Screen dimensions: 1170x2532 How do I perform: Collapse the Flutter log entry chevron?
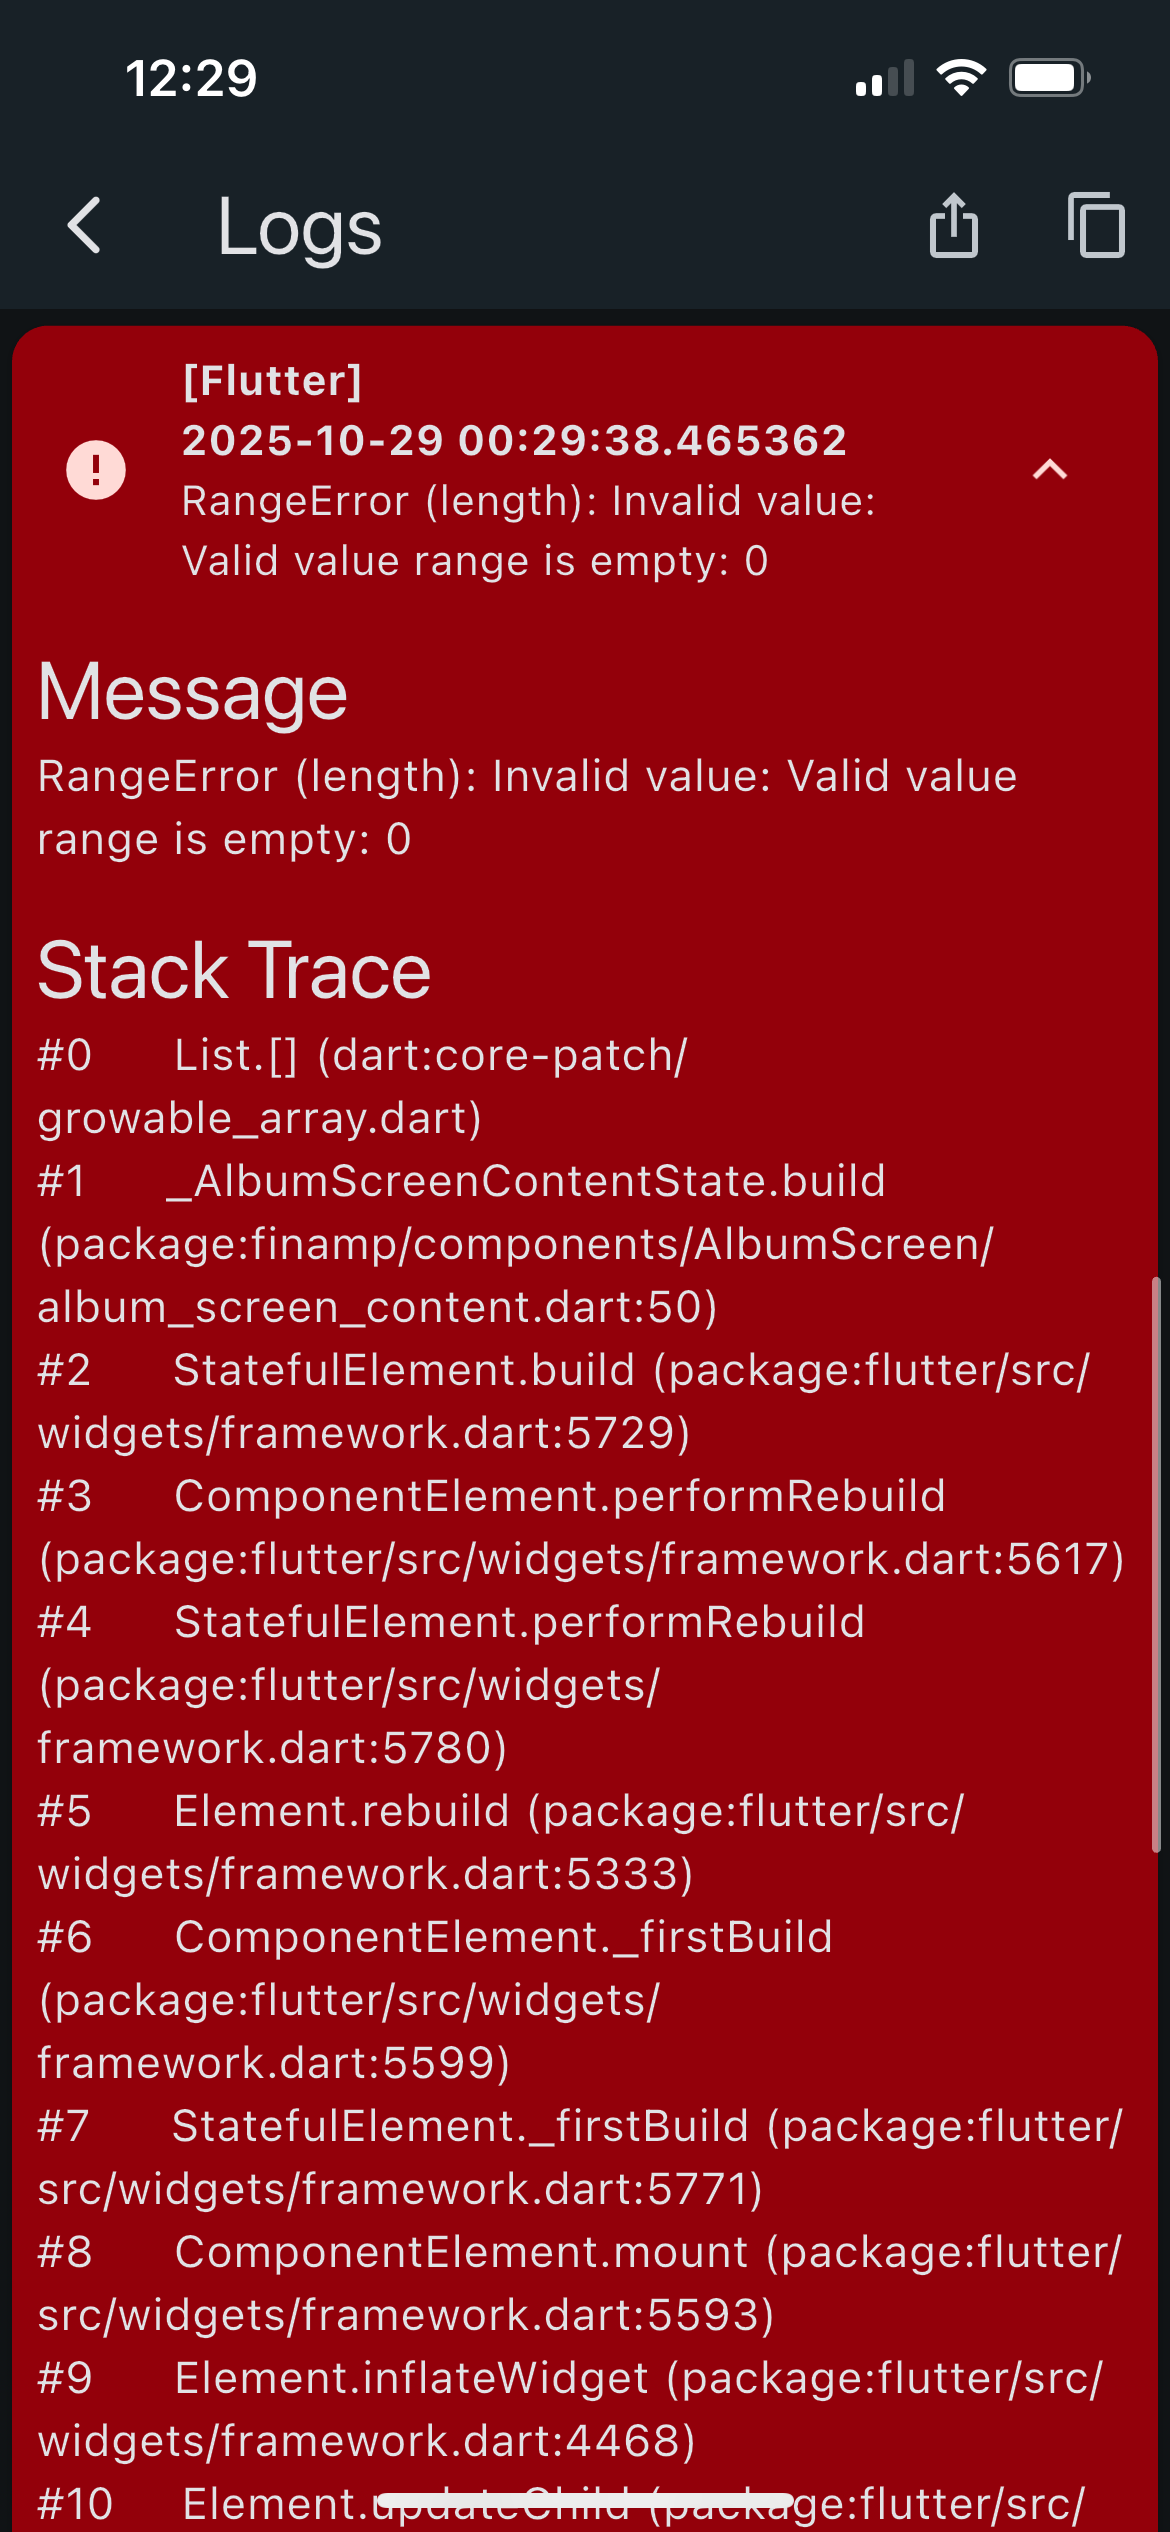[x=1050, y=470]
